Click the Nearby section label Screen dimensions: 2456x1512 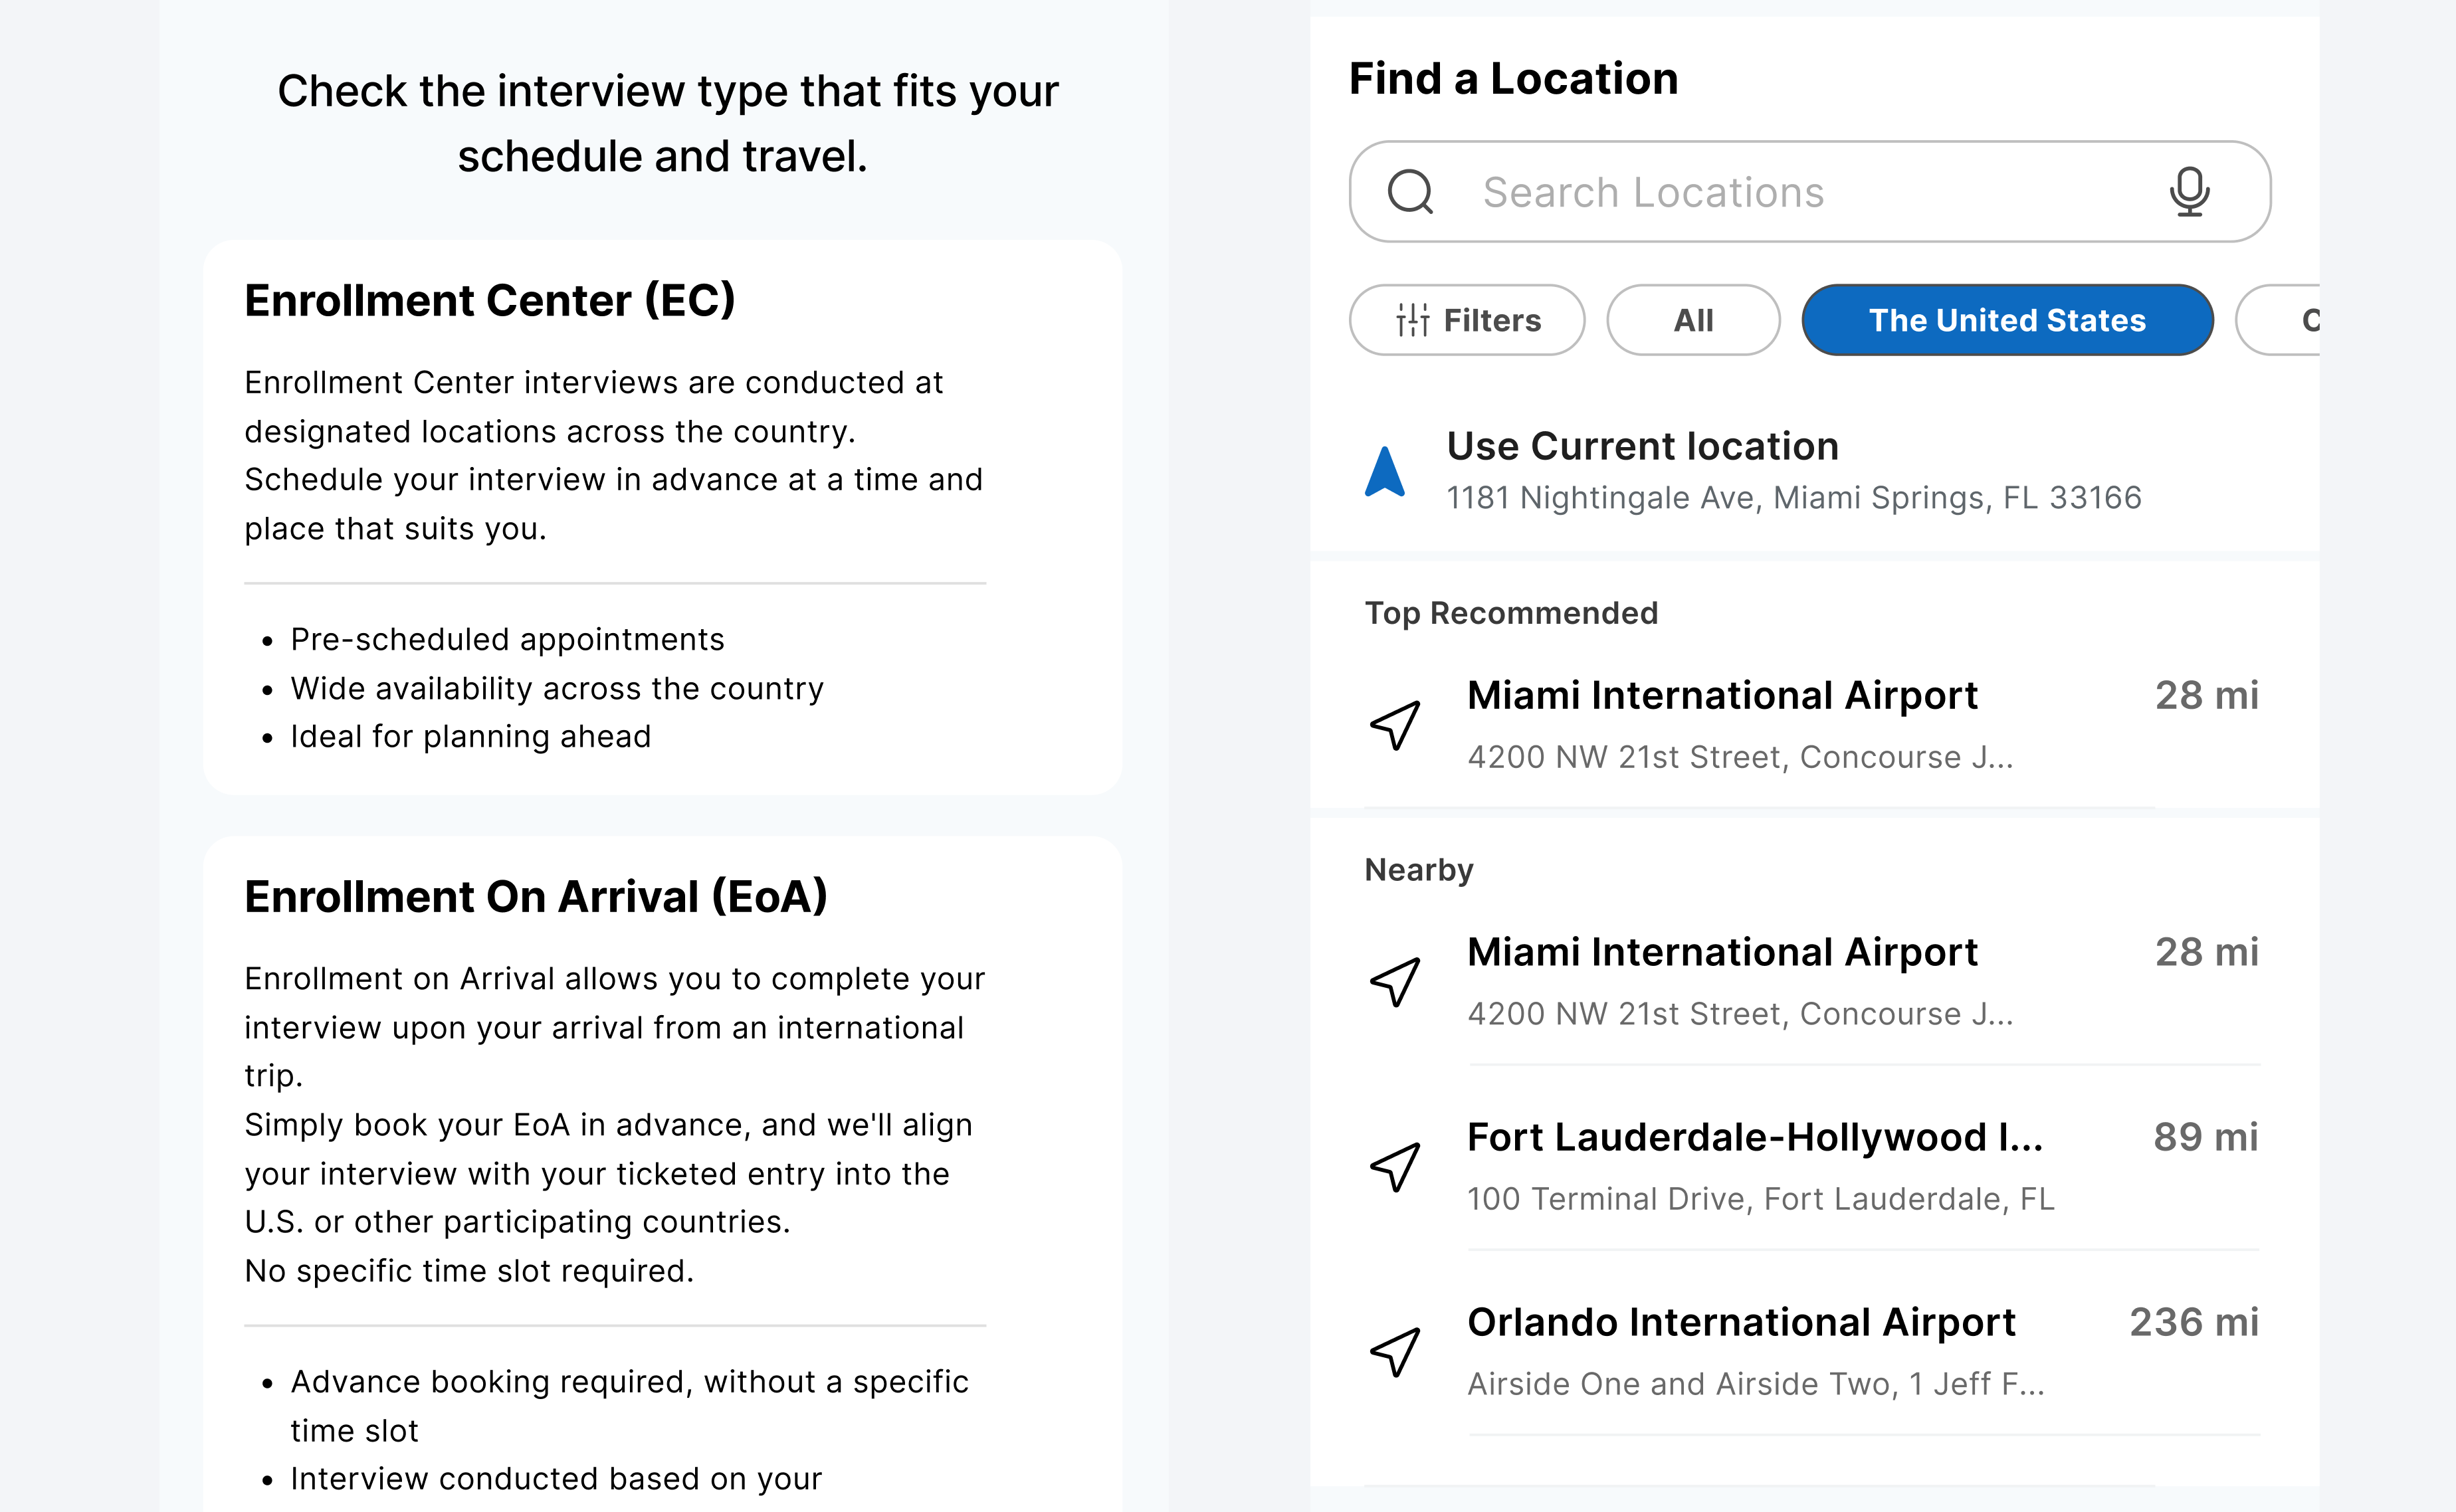[1419, 870]
